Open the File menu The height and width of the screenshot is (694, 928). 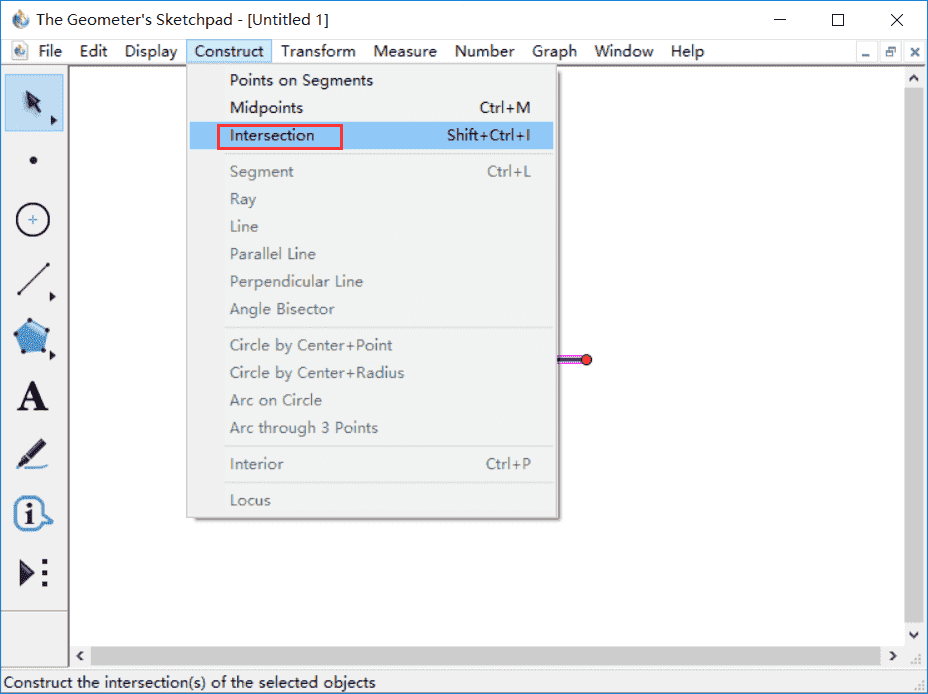(x=50, y=51)
